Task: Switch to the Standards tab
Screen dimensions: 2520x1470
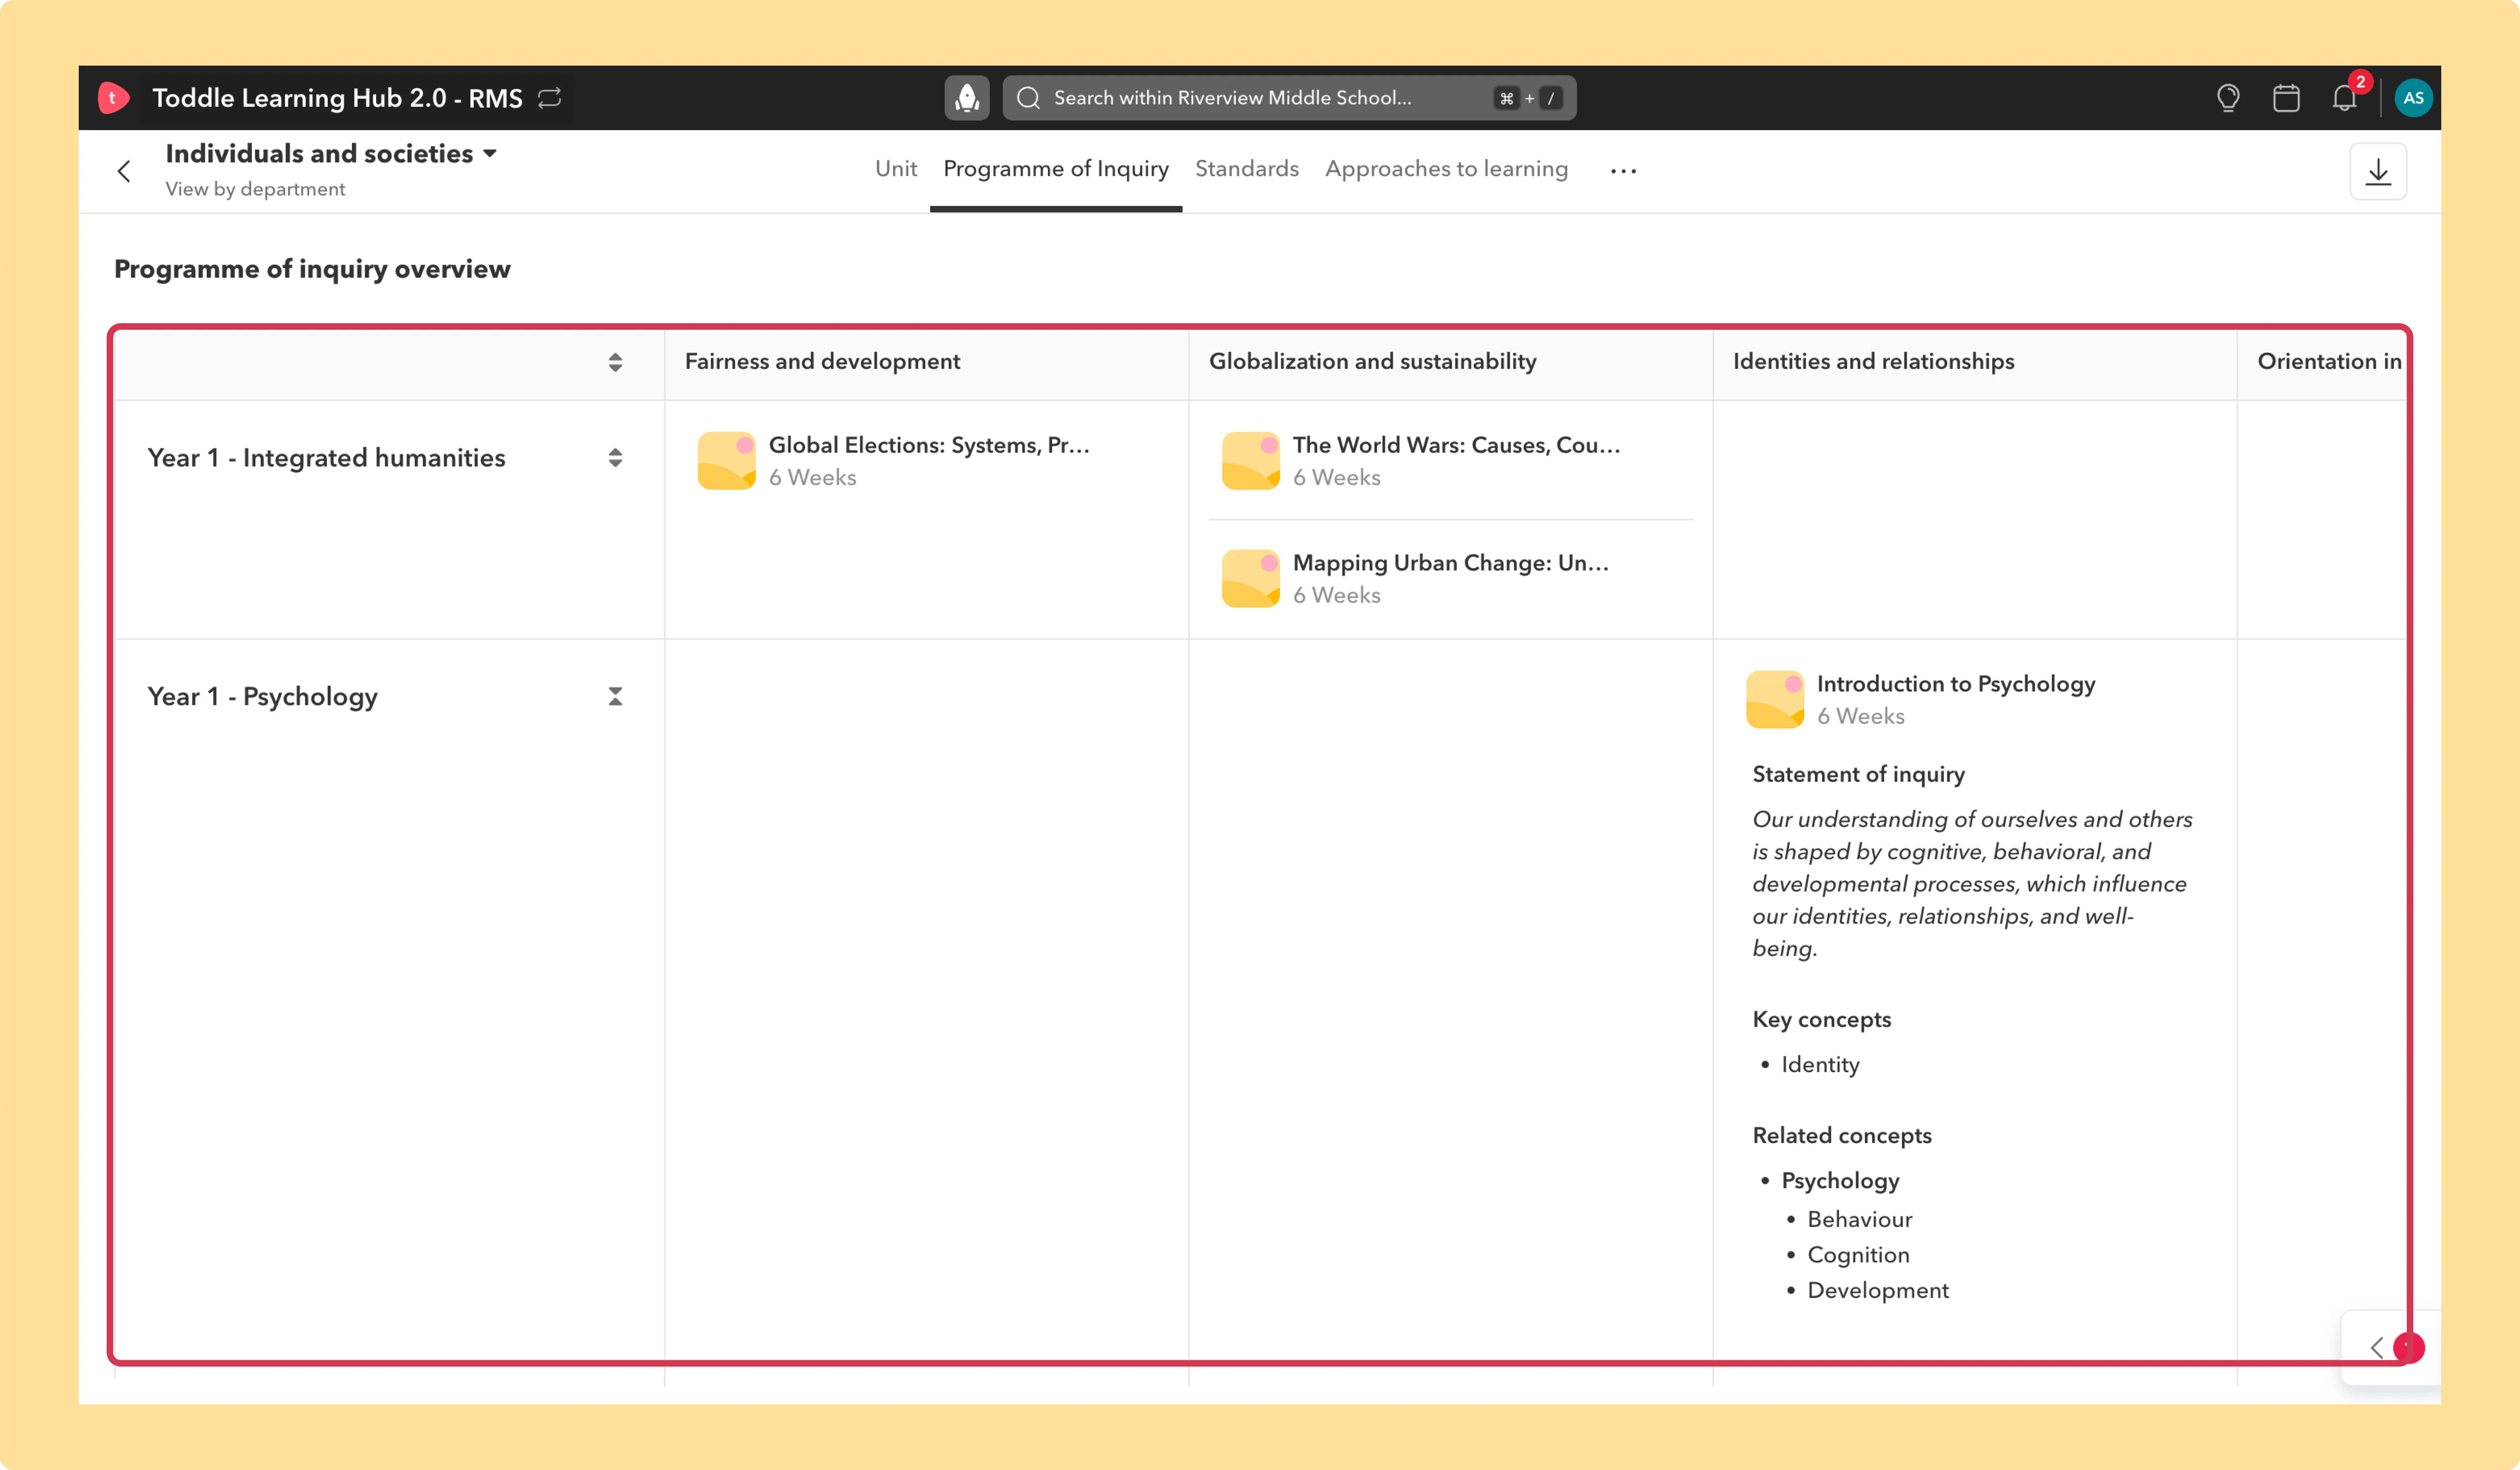Action: click(1247, 169)
